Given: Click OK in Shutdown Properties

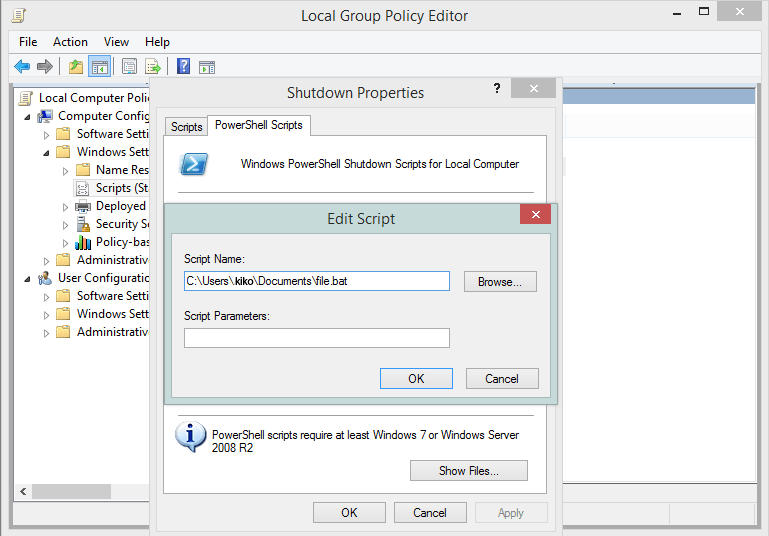Looking at the screenshot, I should point(349,512).
